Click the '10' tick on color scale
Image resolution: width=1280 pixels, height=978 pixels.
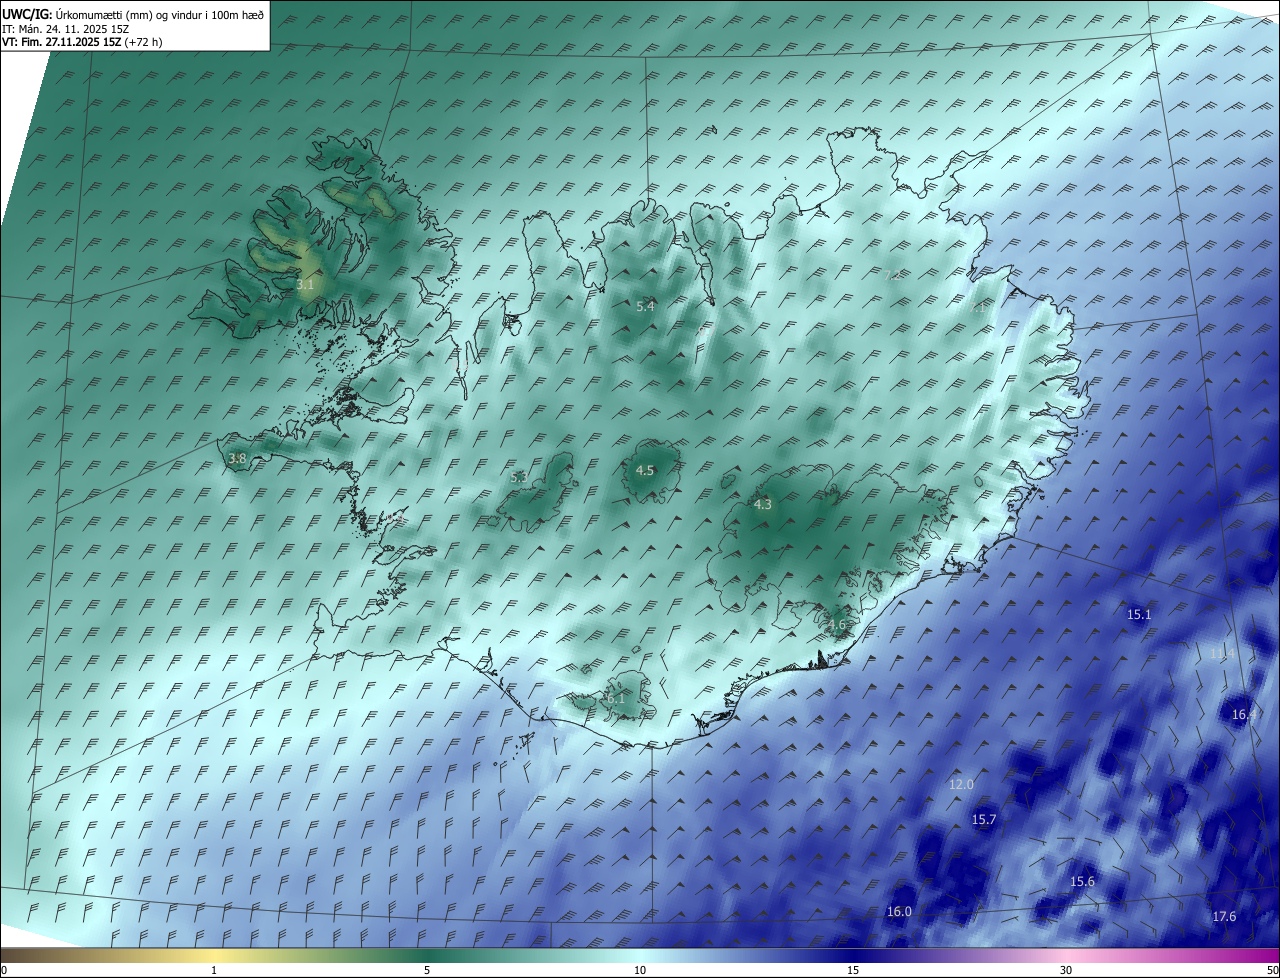pos(640,970)
